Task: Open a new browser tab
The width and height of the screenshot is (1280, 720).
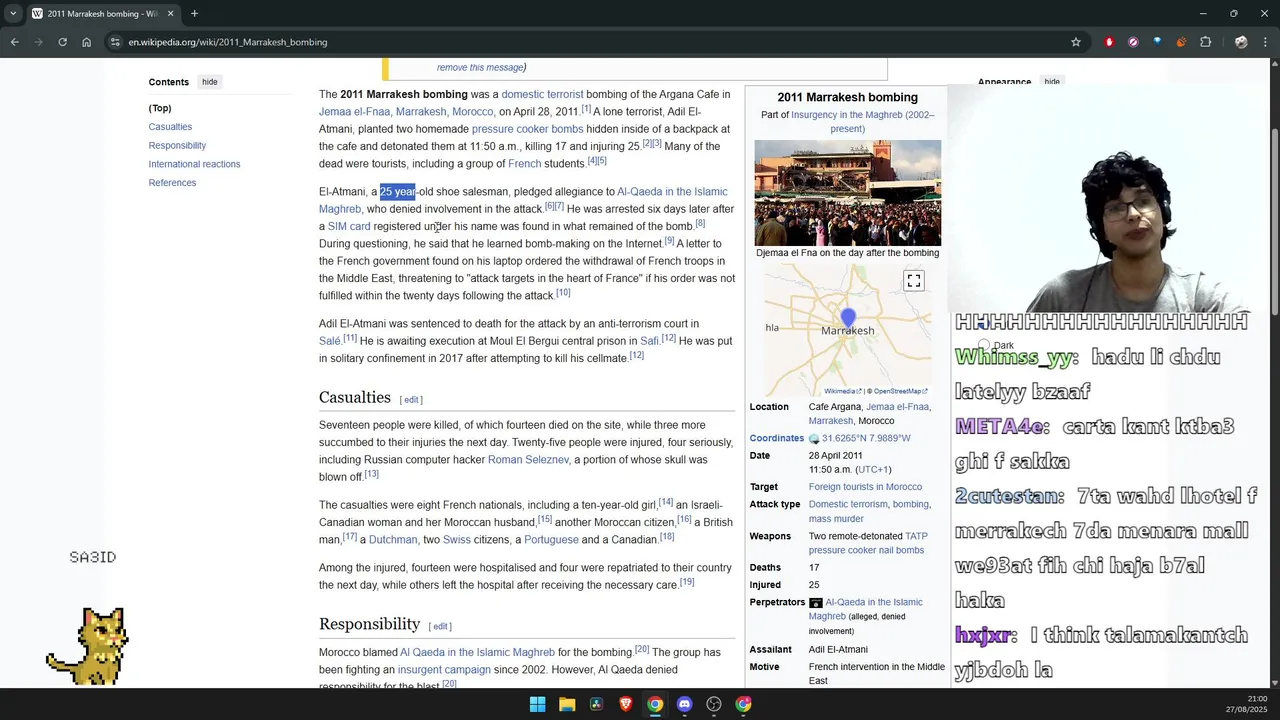Action: [x=194, y=14]
